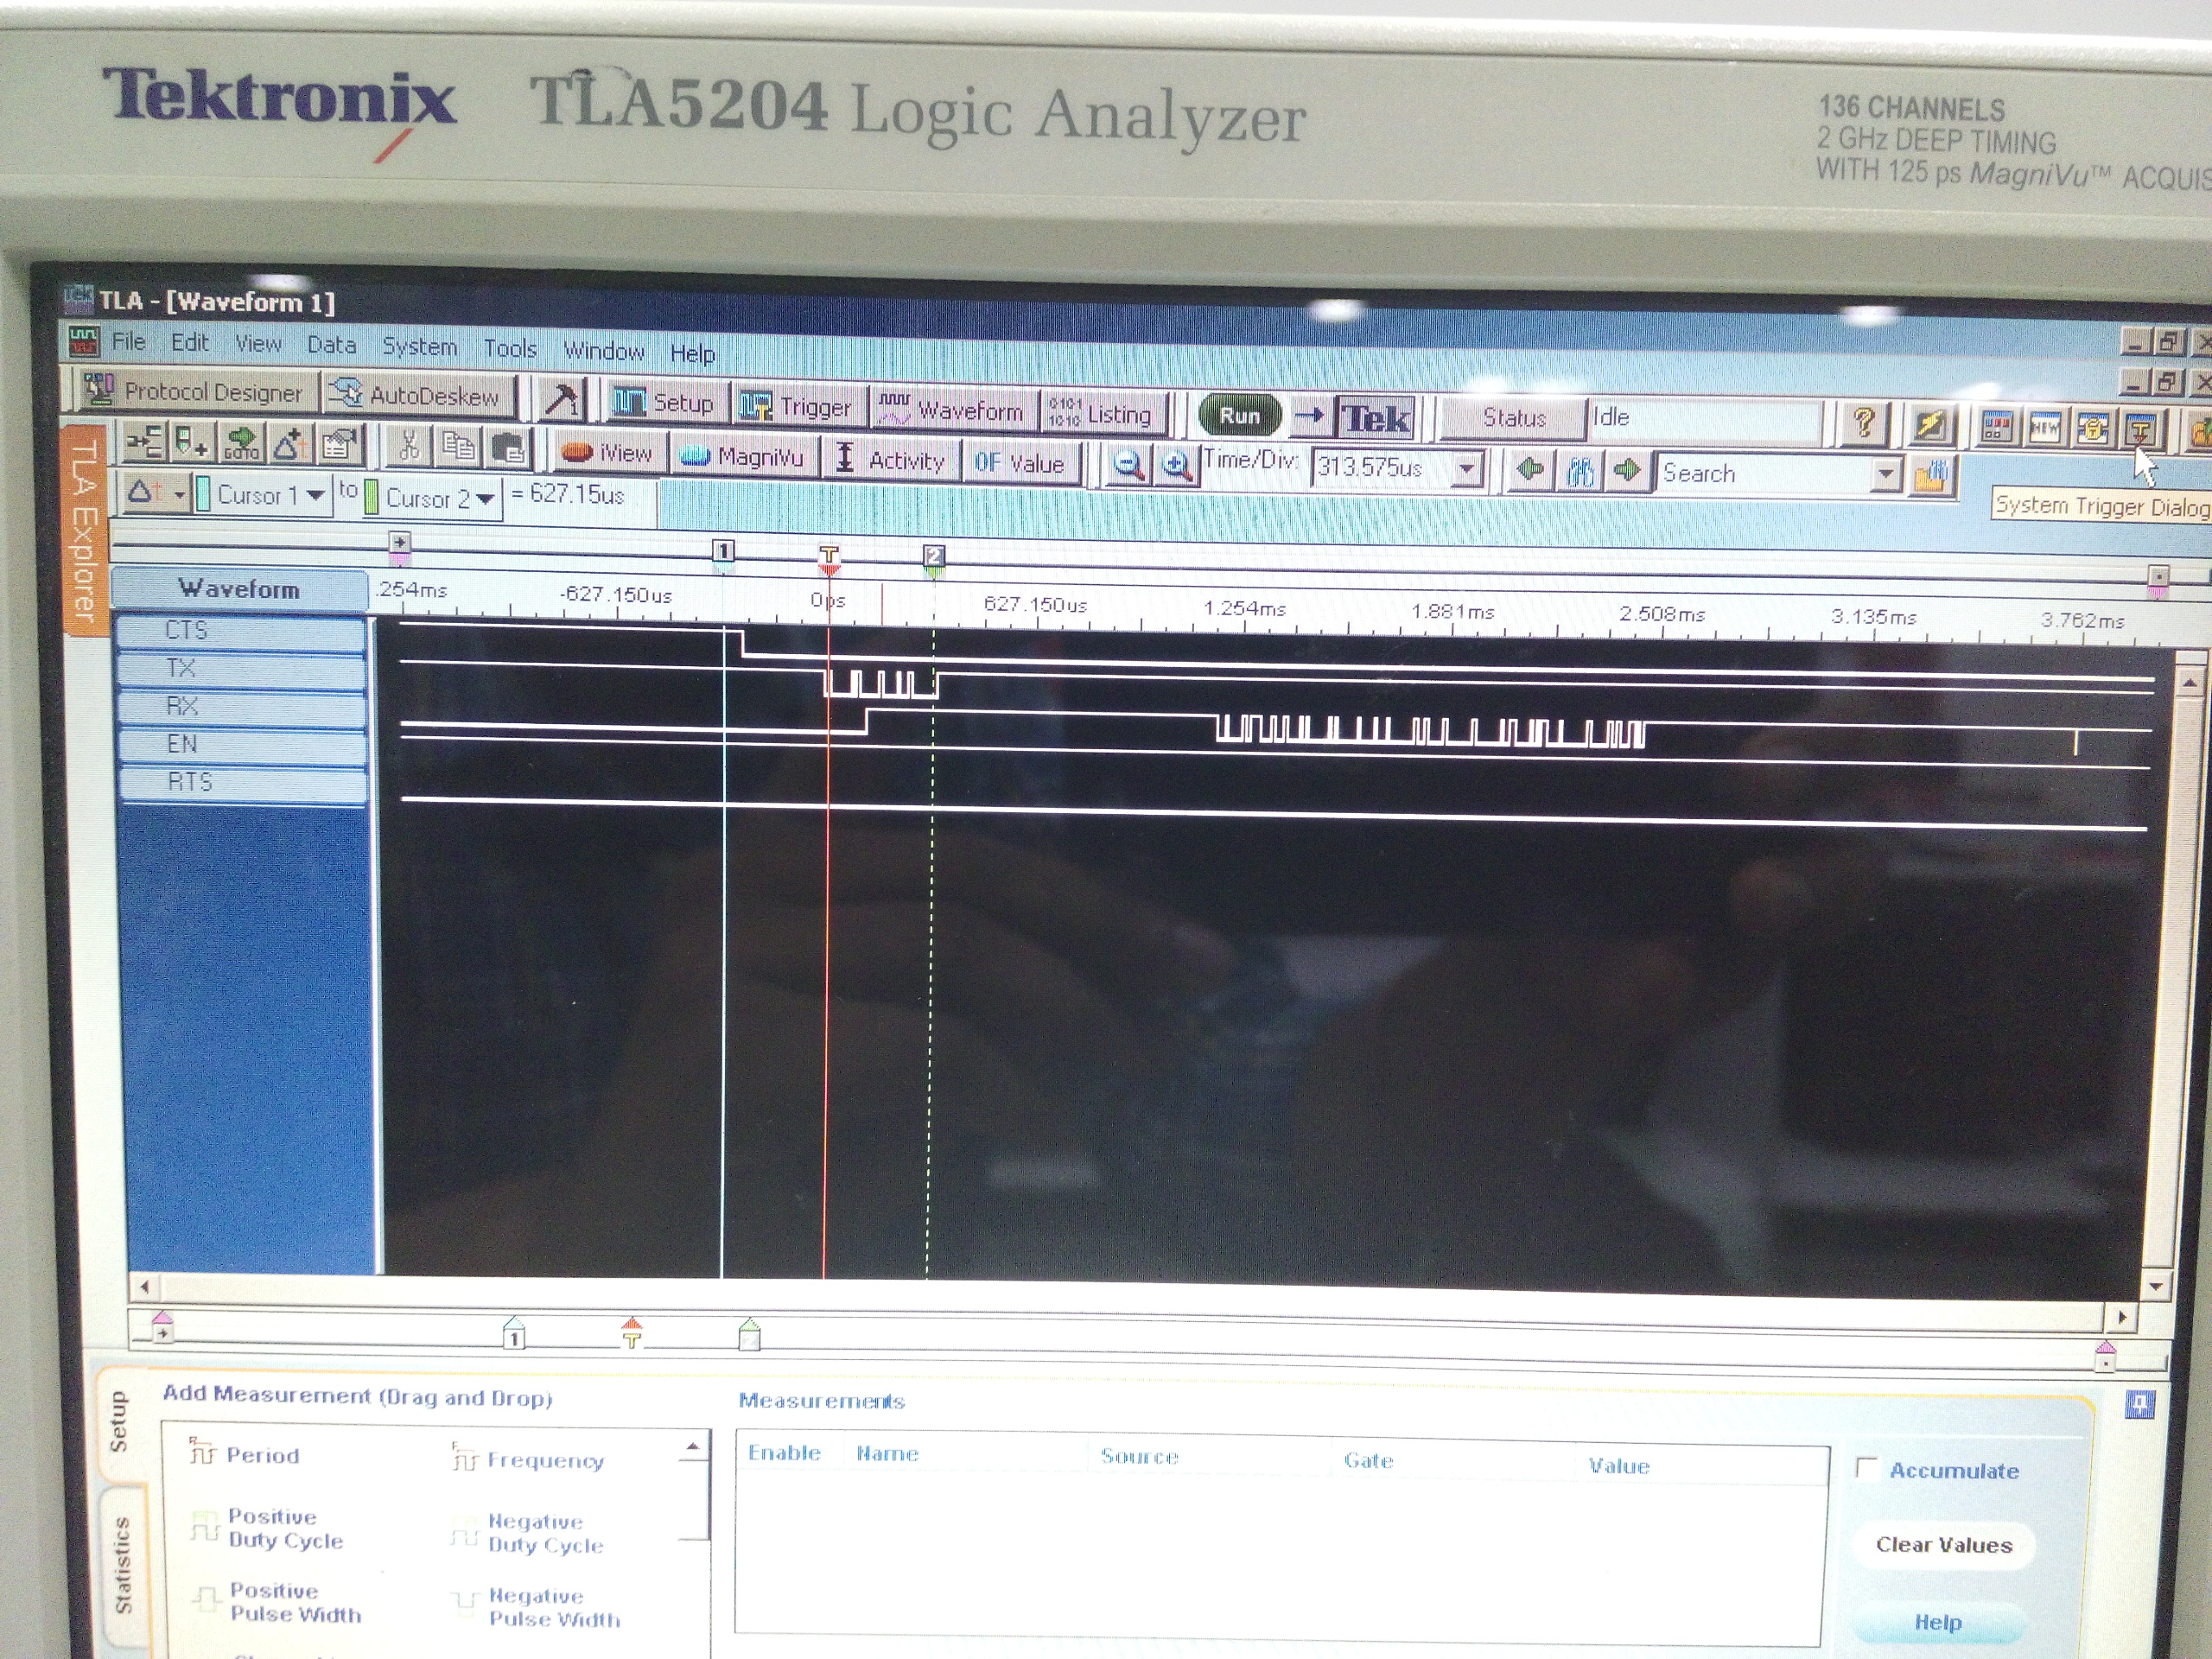The image size is (2212, 1659).
Task: Open the File menu
Action: [128, 342]
